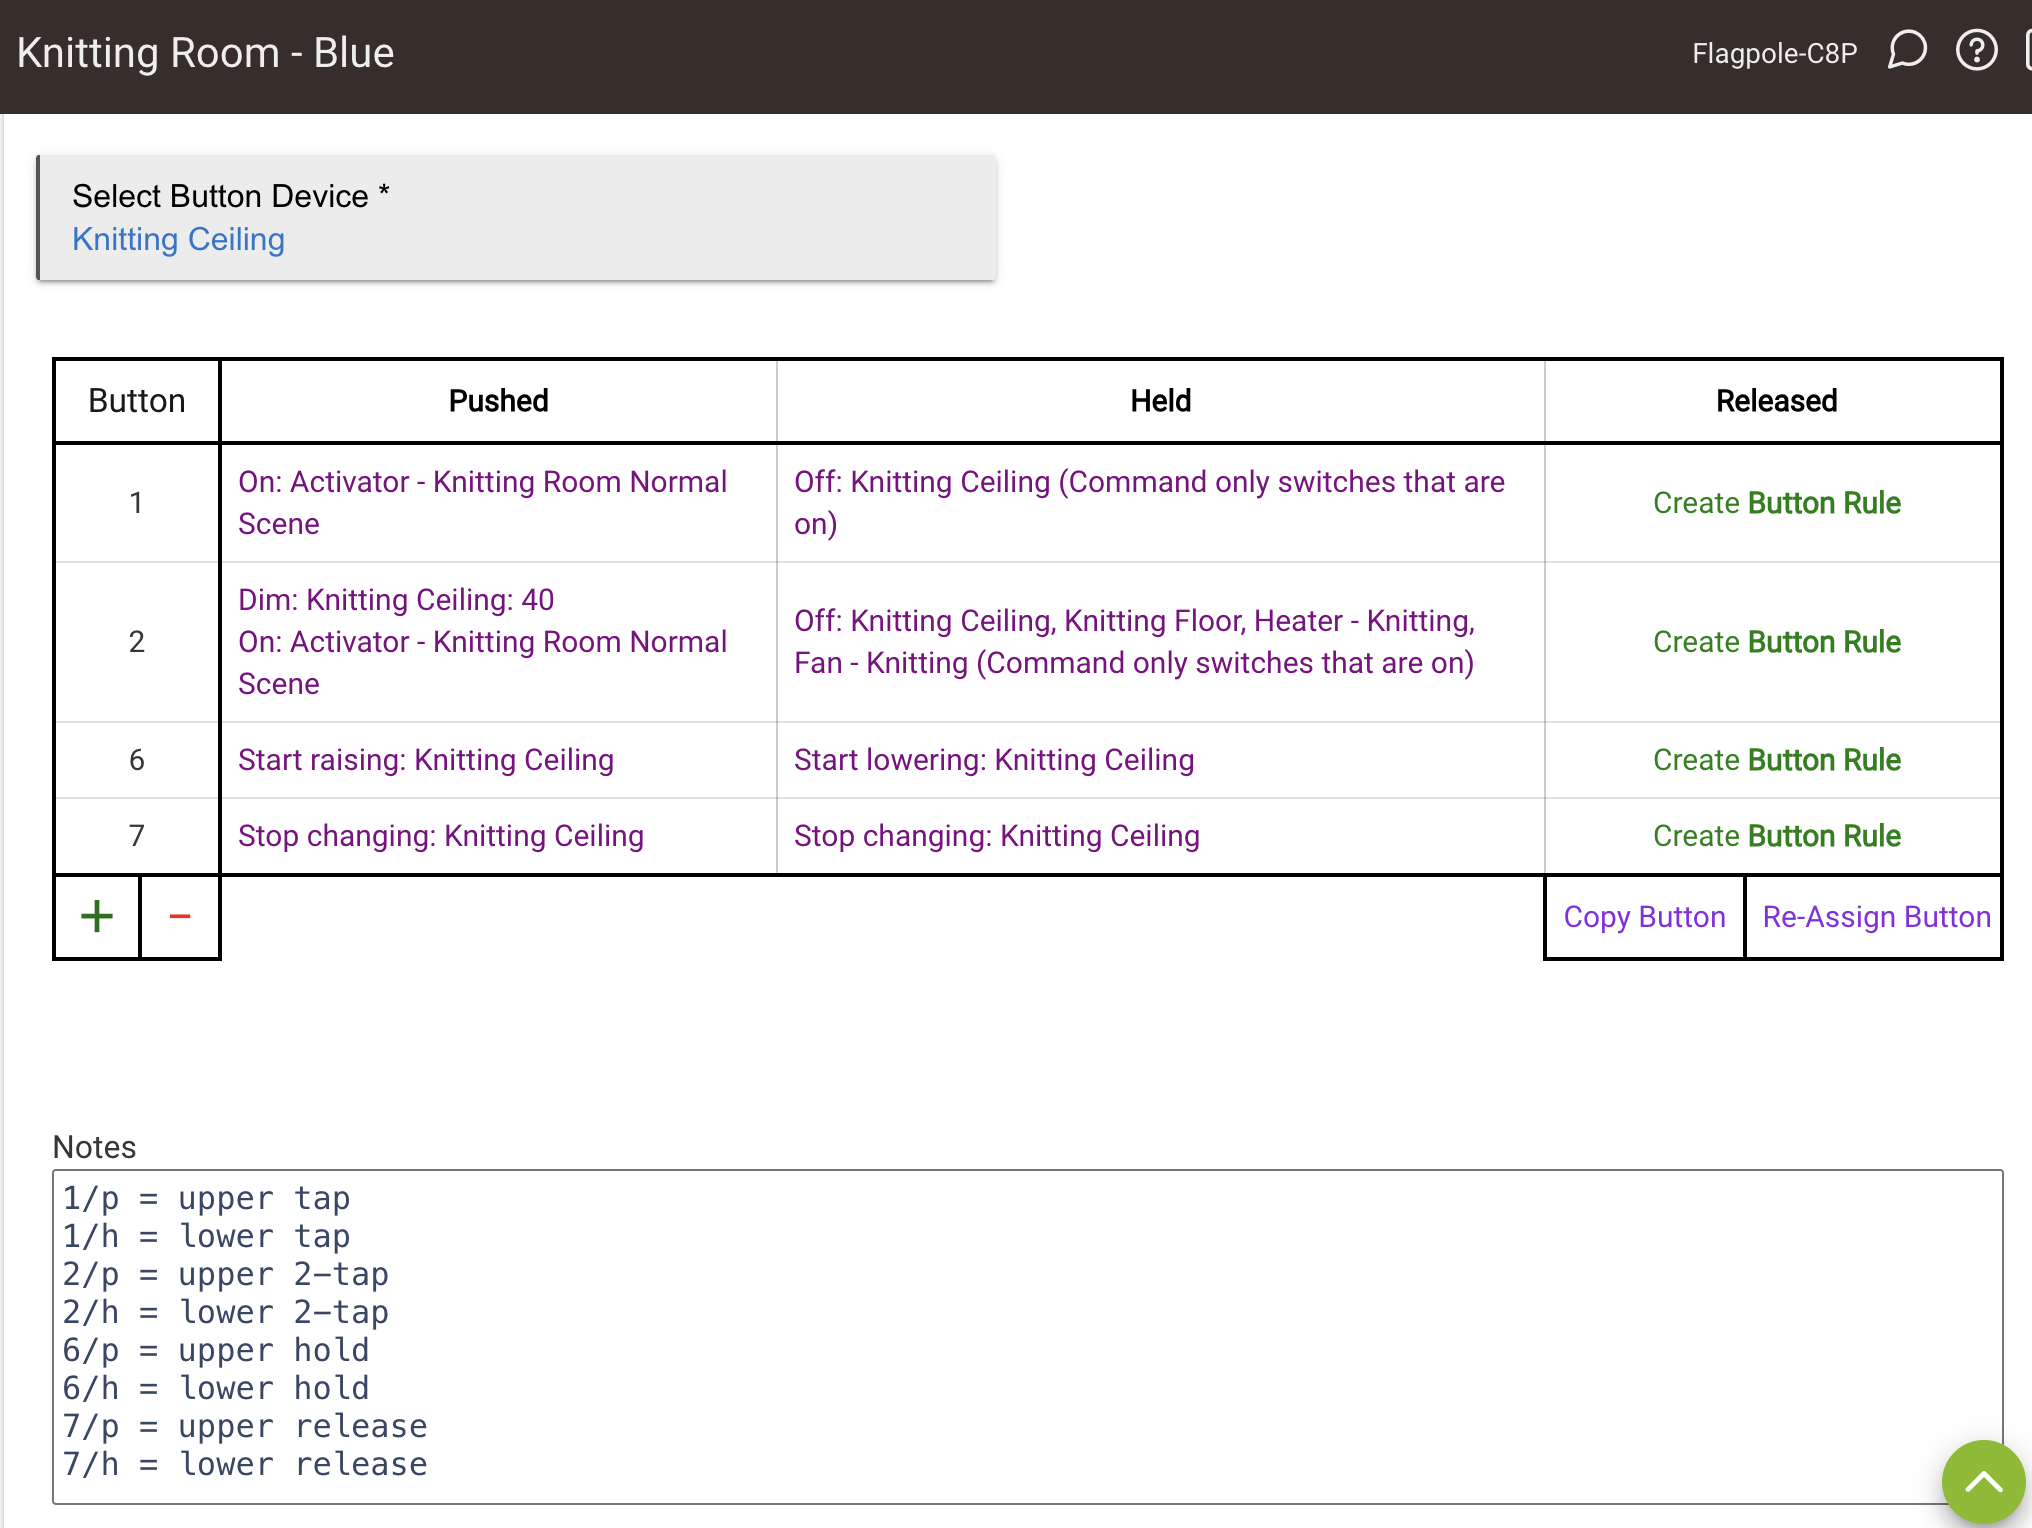The image size is (2032, 1528).
Task: Open Start raising: Knitting Ceiling action
Action: click(x=426, y=760)
